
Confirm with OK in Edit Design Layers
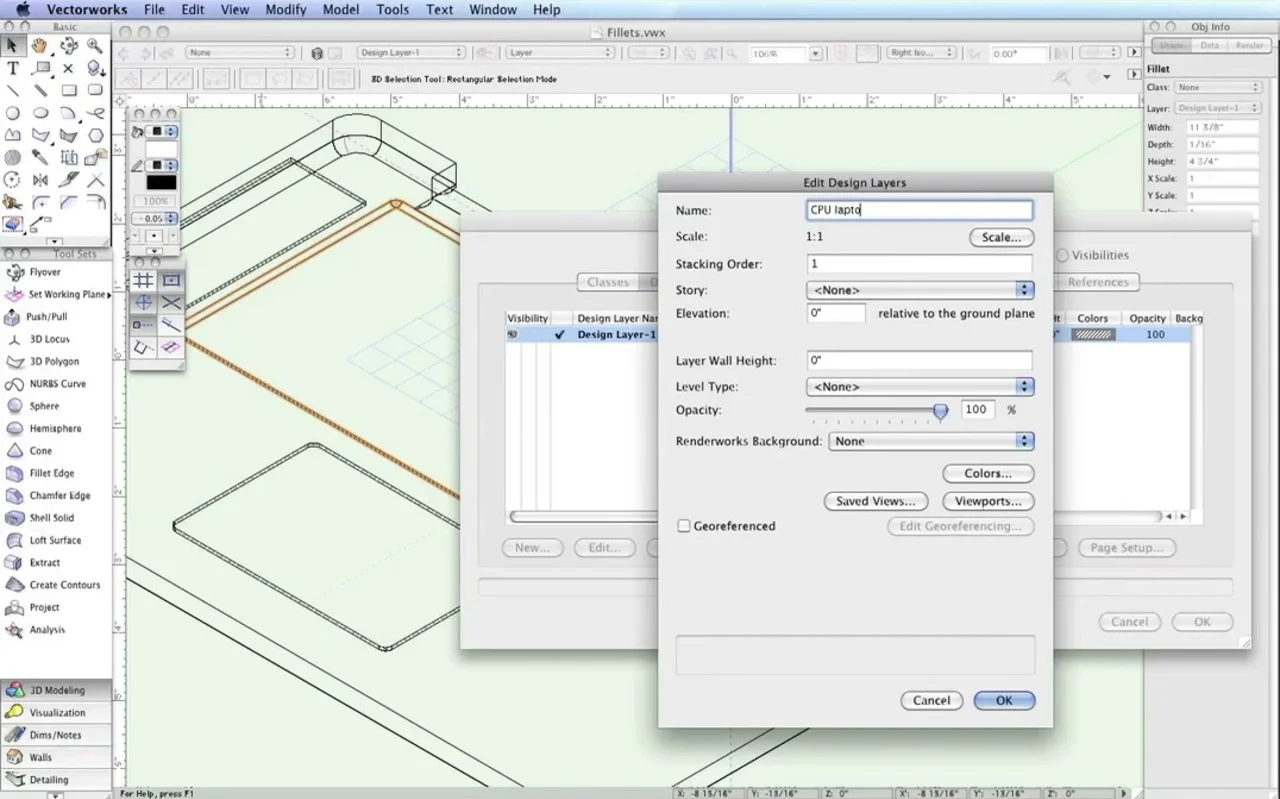(x=1004, y=700)
